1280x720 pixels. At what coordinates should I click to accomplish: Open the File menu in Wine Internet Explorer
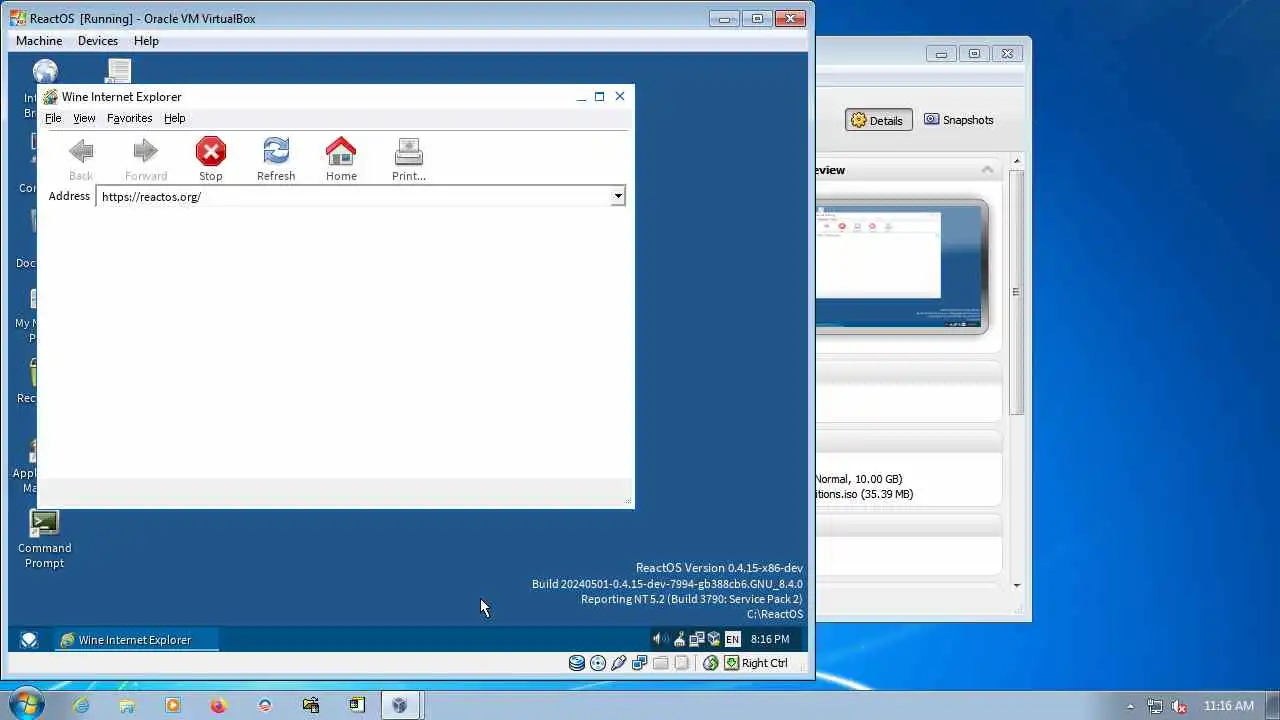[x=53, y=118]
